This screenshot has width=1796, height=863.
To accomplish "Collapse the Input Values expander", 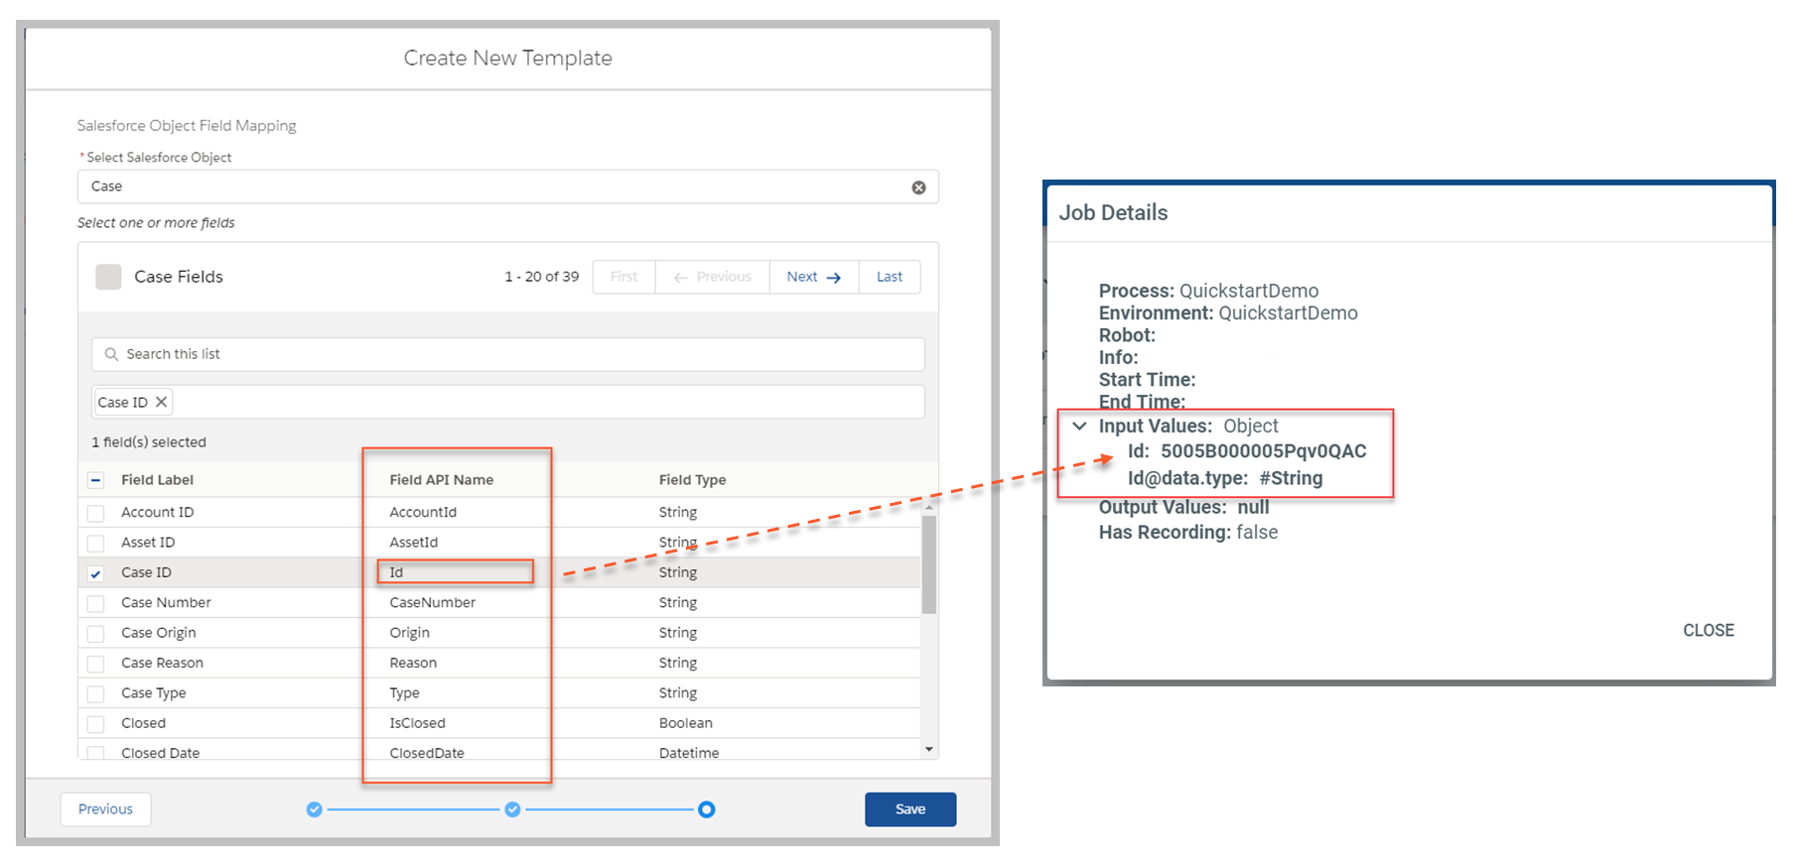I will [1079, 426].
